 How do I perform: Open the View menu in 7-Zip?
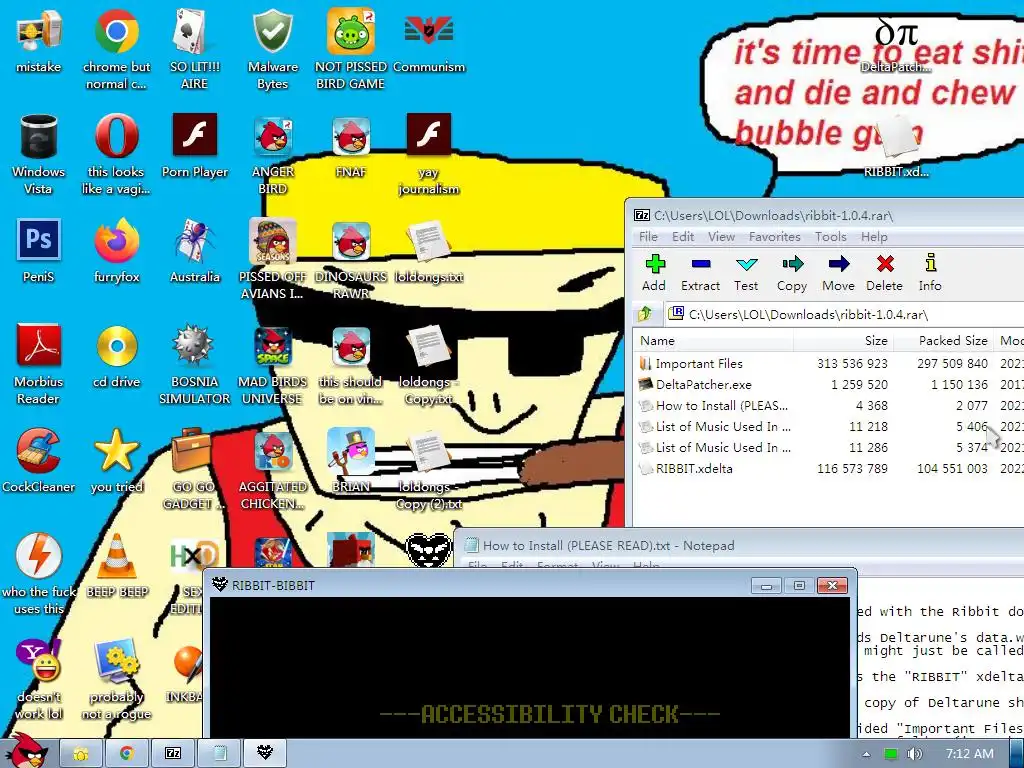pos(722,236)
